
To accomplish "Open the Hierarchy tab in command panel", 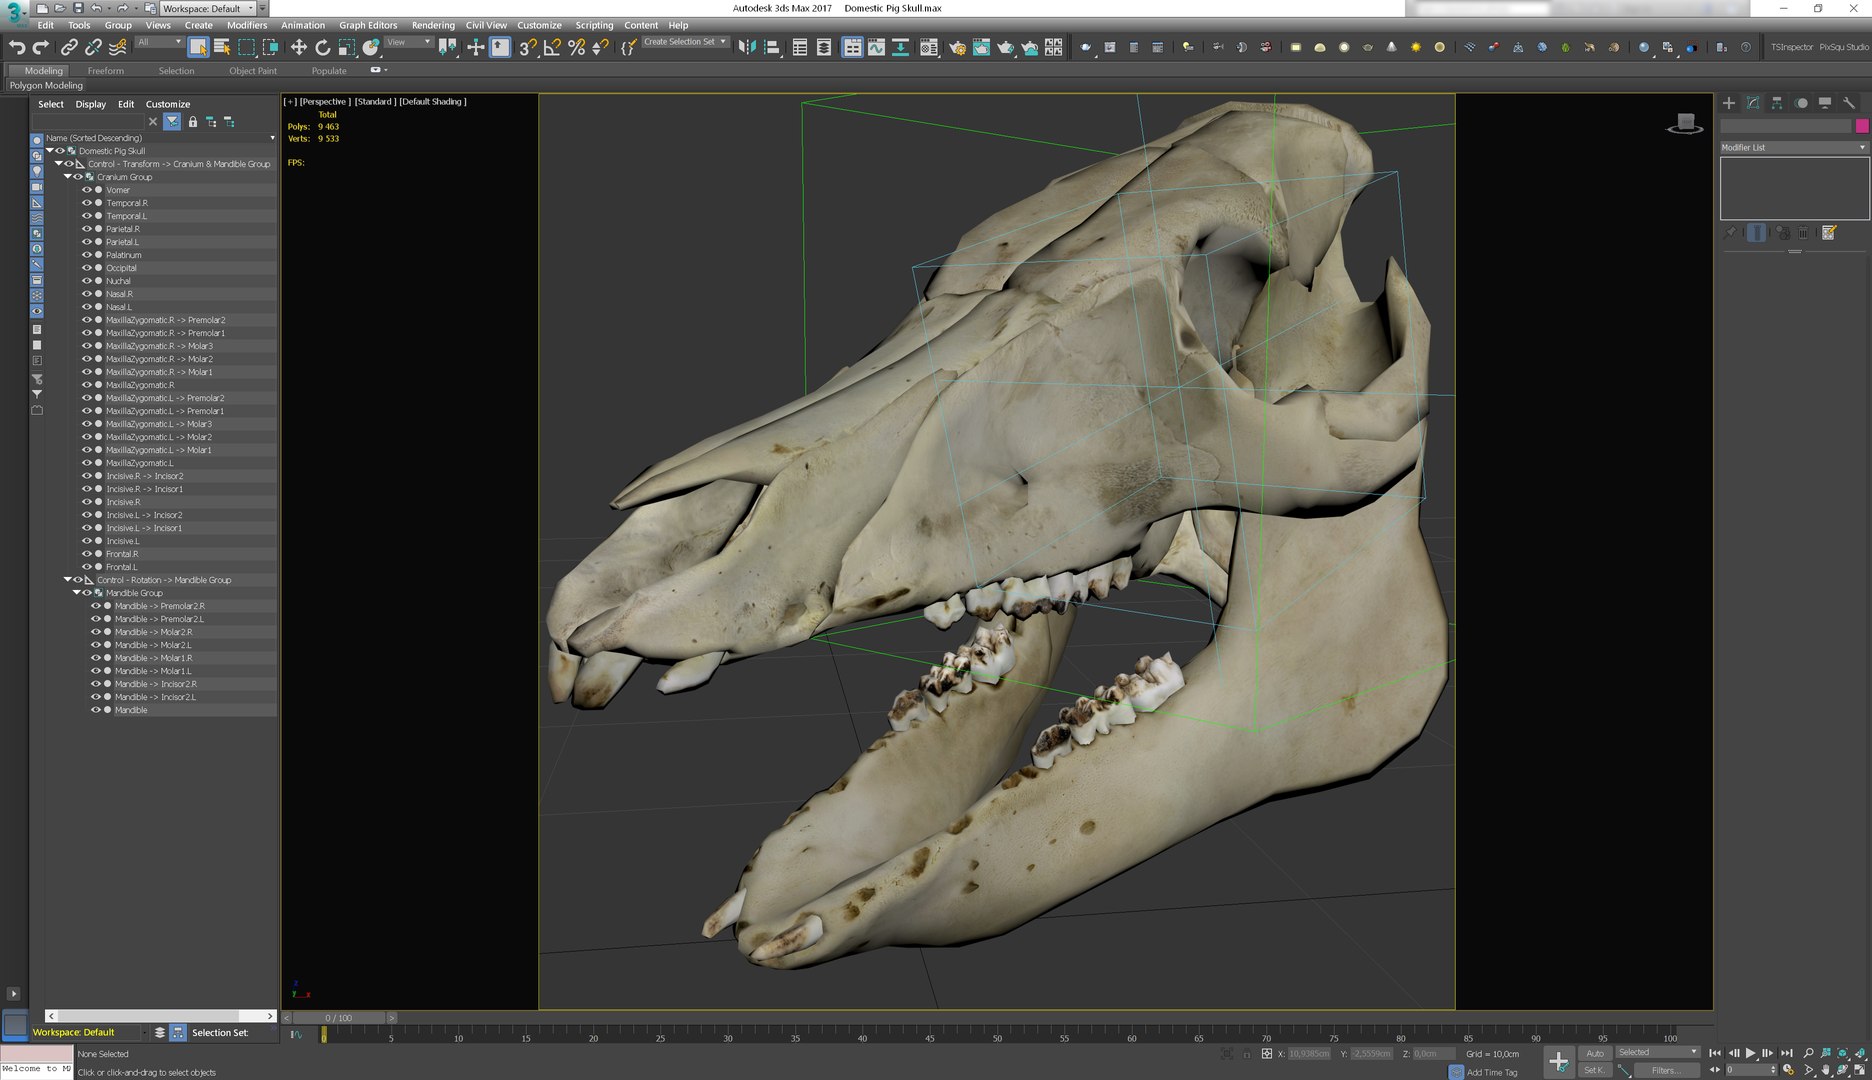I will [1777, 103].
